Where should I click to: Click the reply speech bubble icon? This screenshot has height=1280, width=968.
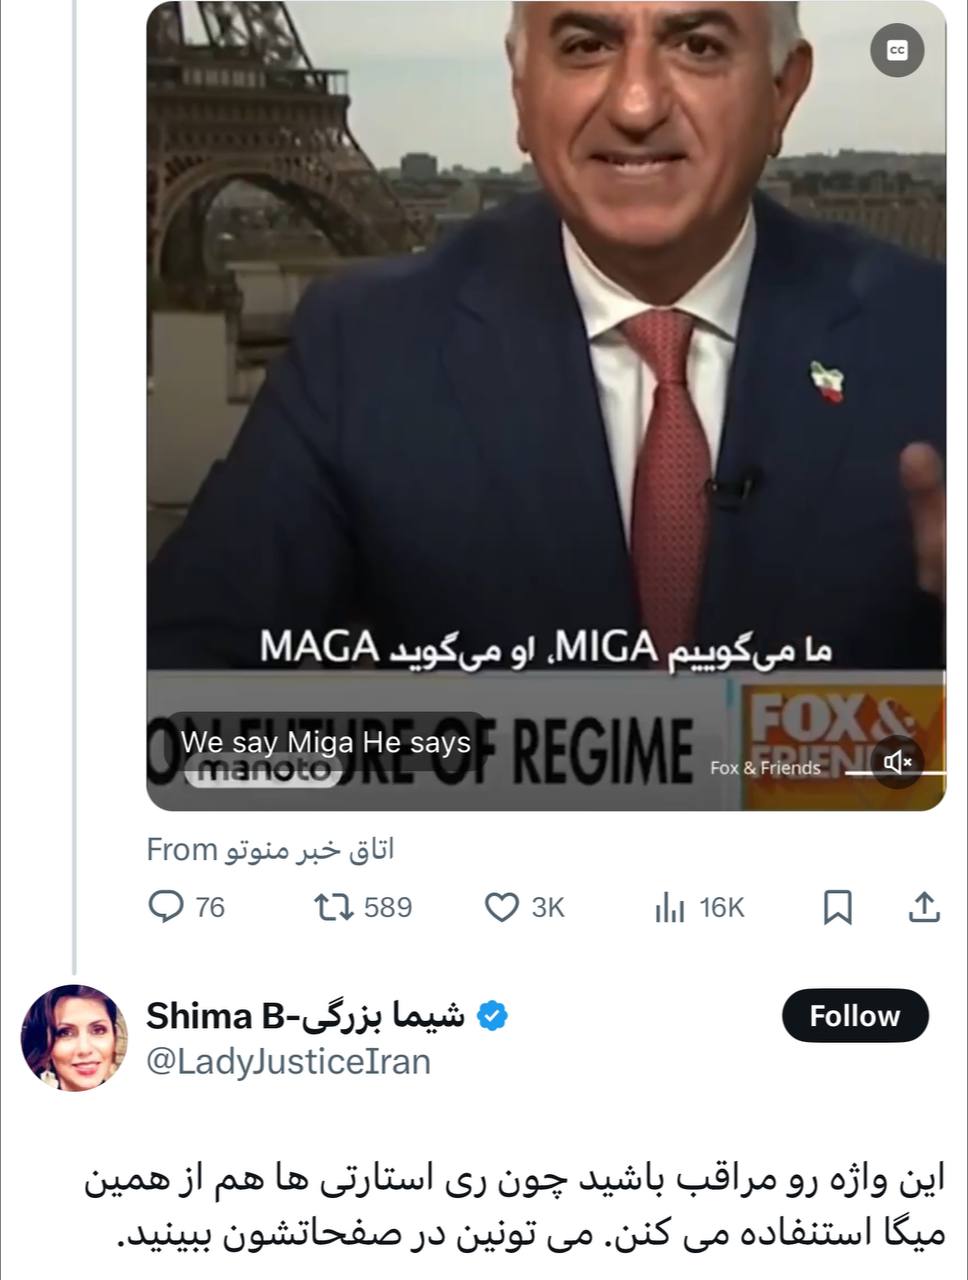point(165,907)
